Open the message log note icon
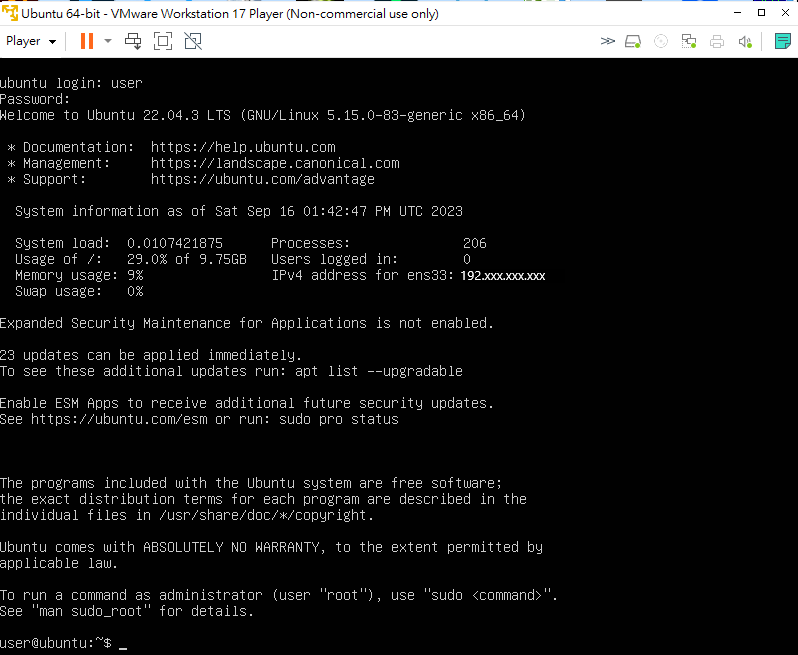The height and width of the screenshot is (655, 798). pyautogui.click(x=783, y=41)
